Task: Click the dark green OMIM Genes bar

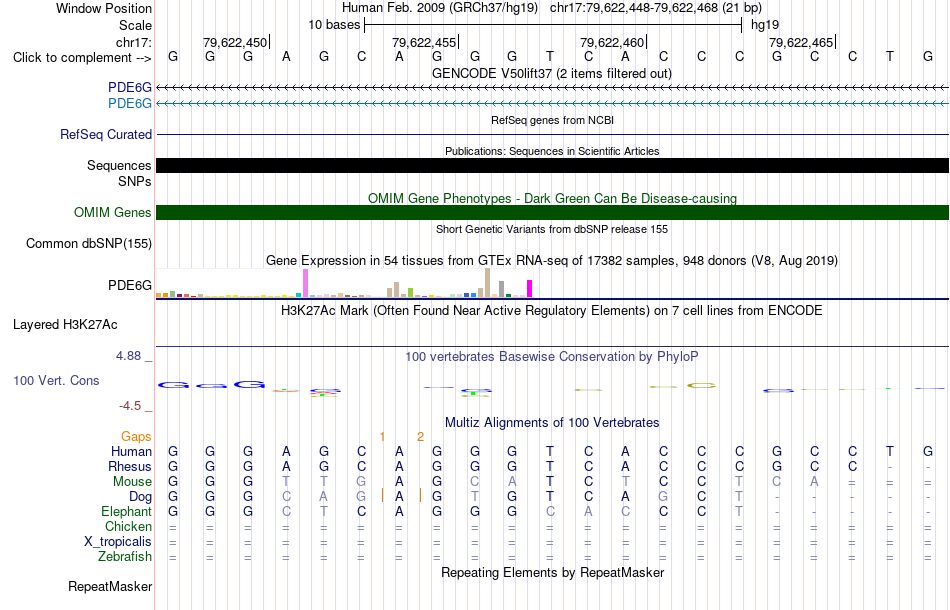Action: [552, 212]
